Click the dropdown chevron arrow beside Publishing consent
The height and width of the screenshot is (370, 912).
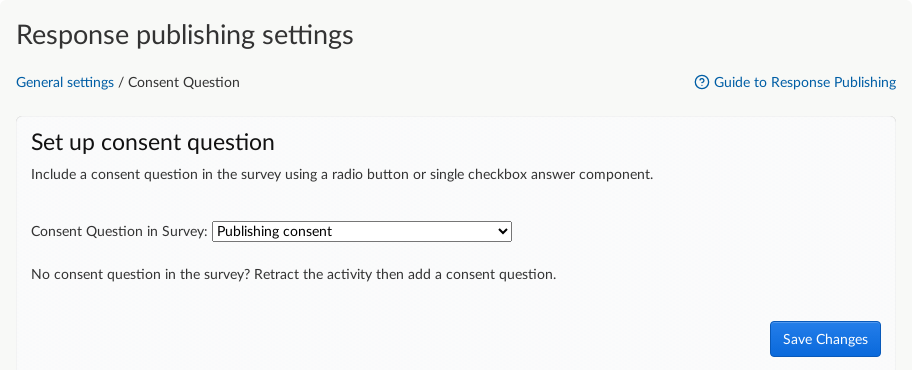tap(503, 232)
